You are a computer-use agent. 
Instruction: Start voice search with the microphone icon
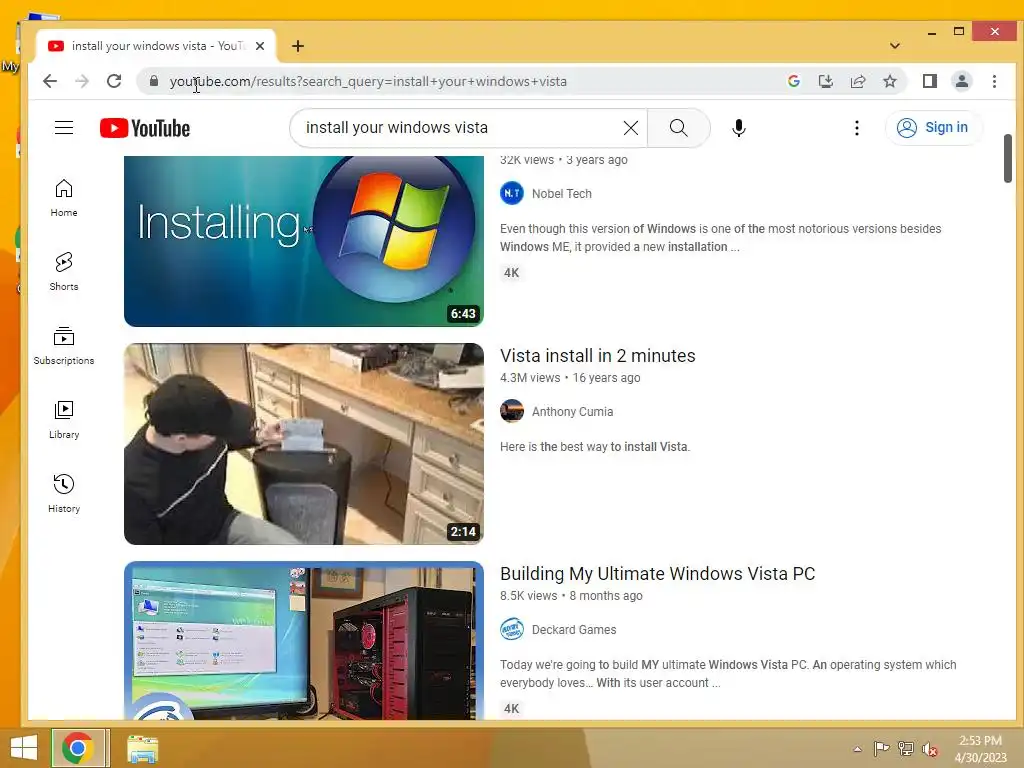pyautogui.click(x=739, y=128)
